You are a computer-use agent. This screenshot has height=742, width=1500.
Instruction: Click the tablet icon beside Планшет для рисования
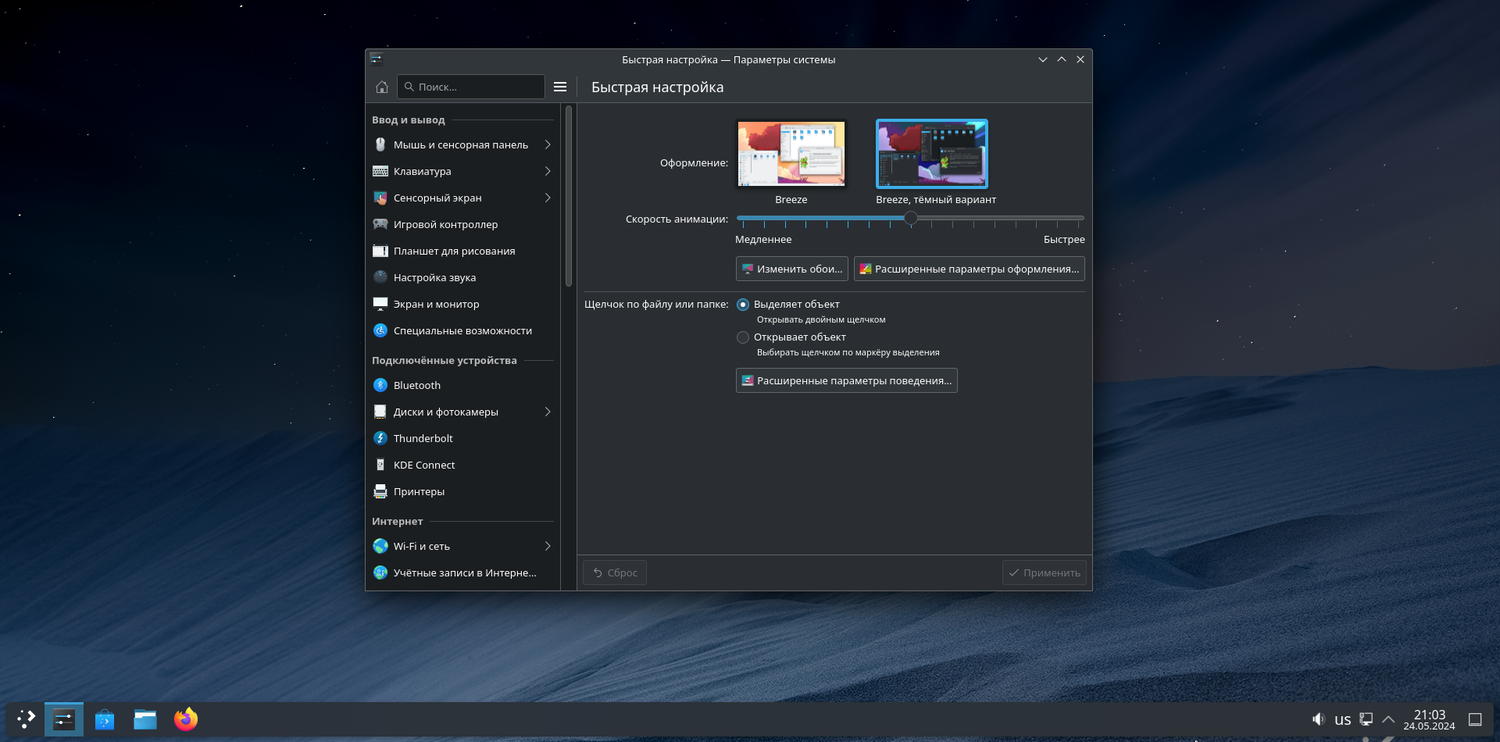pos(380,251)
